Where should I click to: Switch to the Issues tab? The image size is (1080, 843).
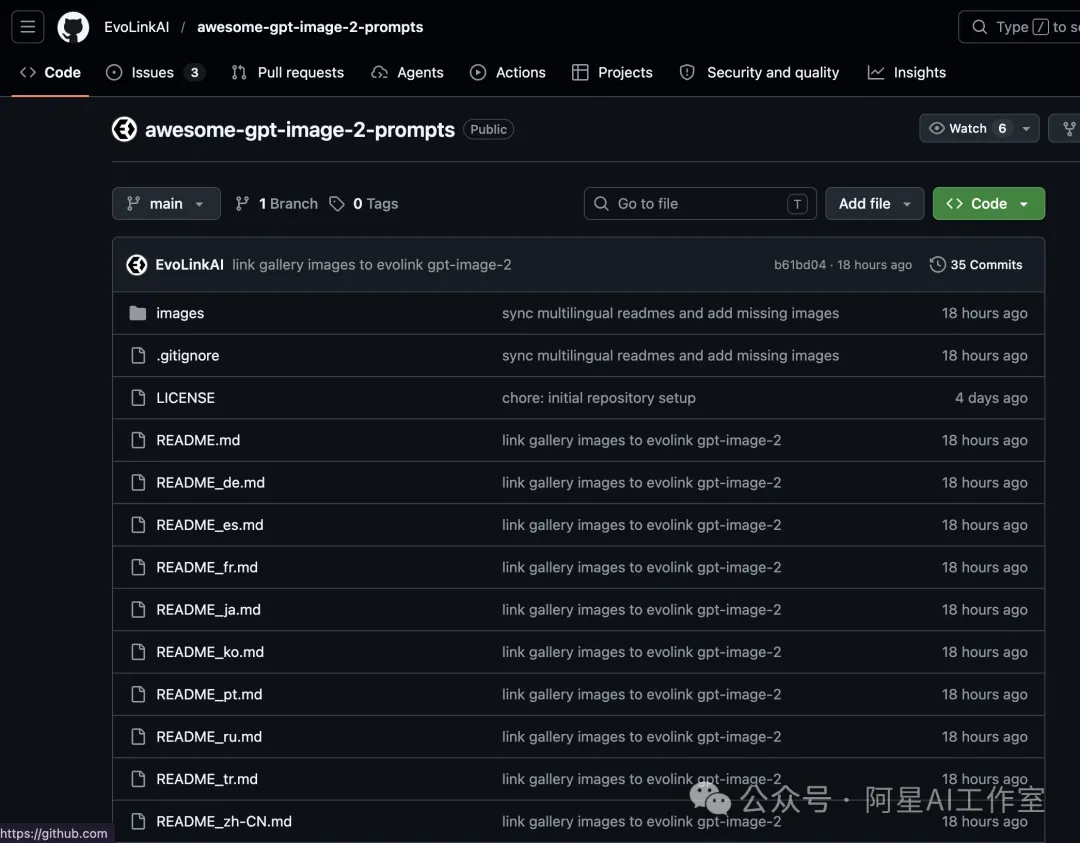[x=154, y=73]
